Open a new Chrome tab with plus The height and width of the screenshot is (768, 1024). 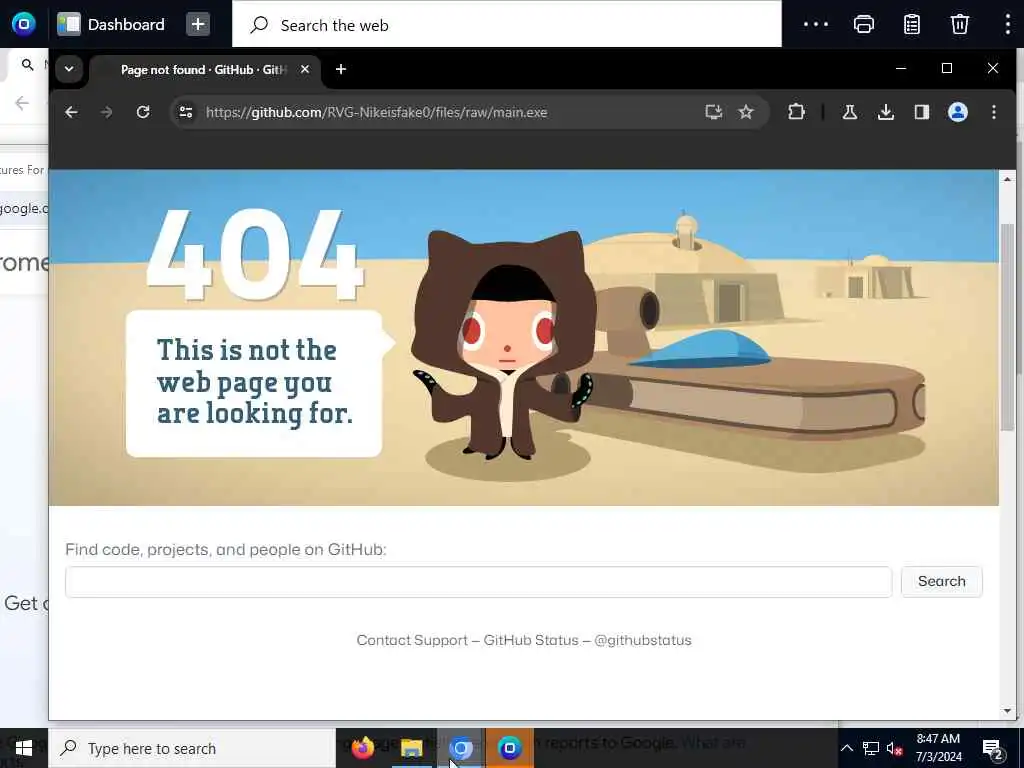click(x=341, y=69)
